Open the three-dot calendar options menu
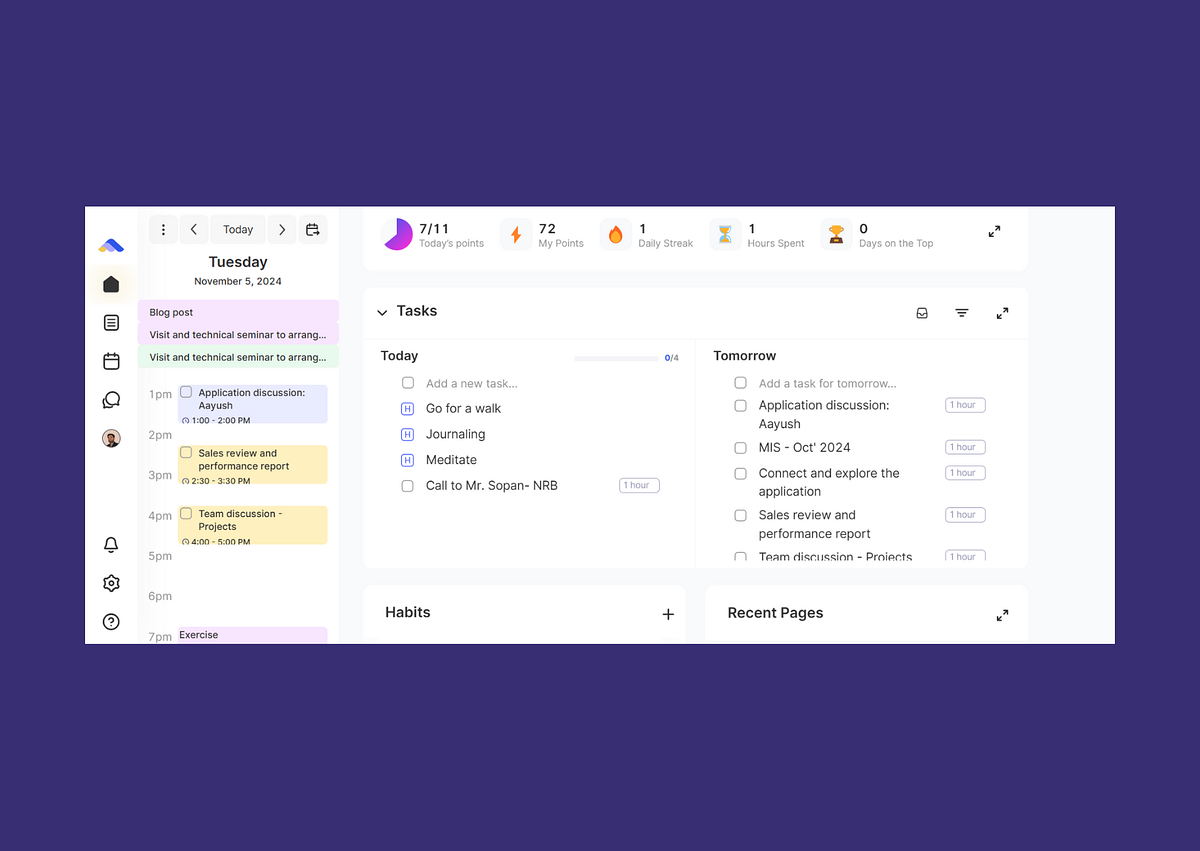Viewport: 1200px width, 851px height. 163,230
